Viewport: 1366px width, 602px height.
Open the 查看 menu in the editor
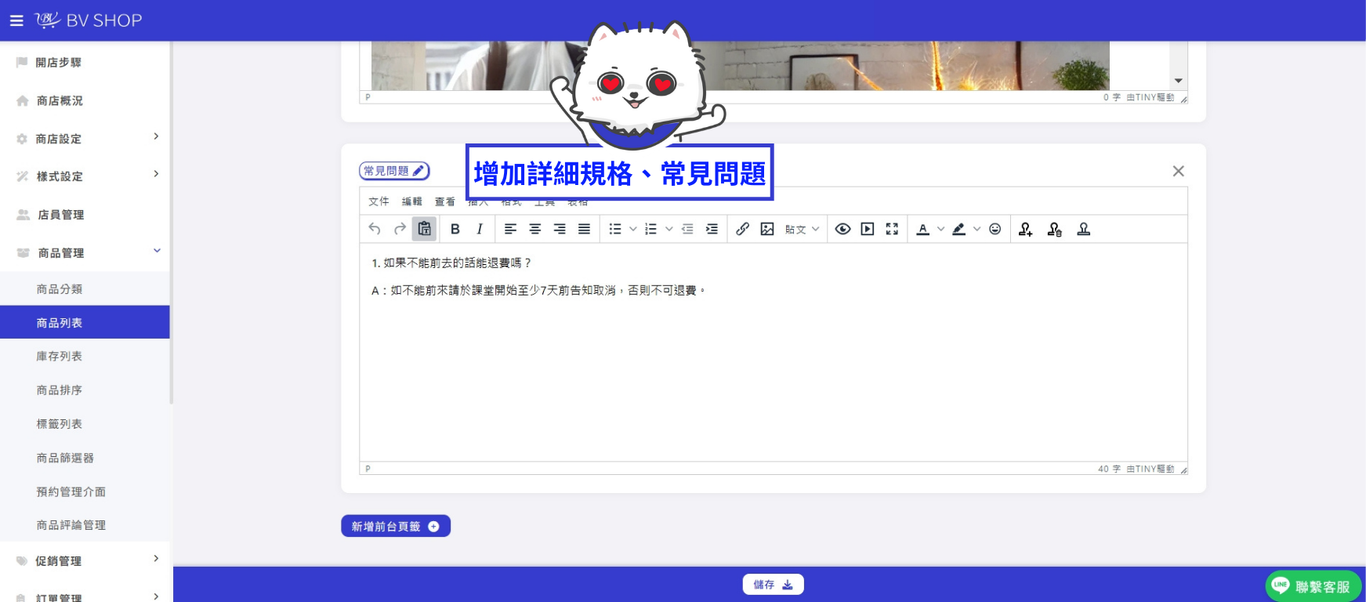[445, 202]
